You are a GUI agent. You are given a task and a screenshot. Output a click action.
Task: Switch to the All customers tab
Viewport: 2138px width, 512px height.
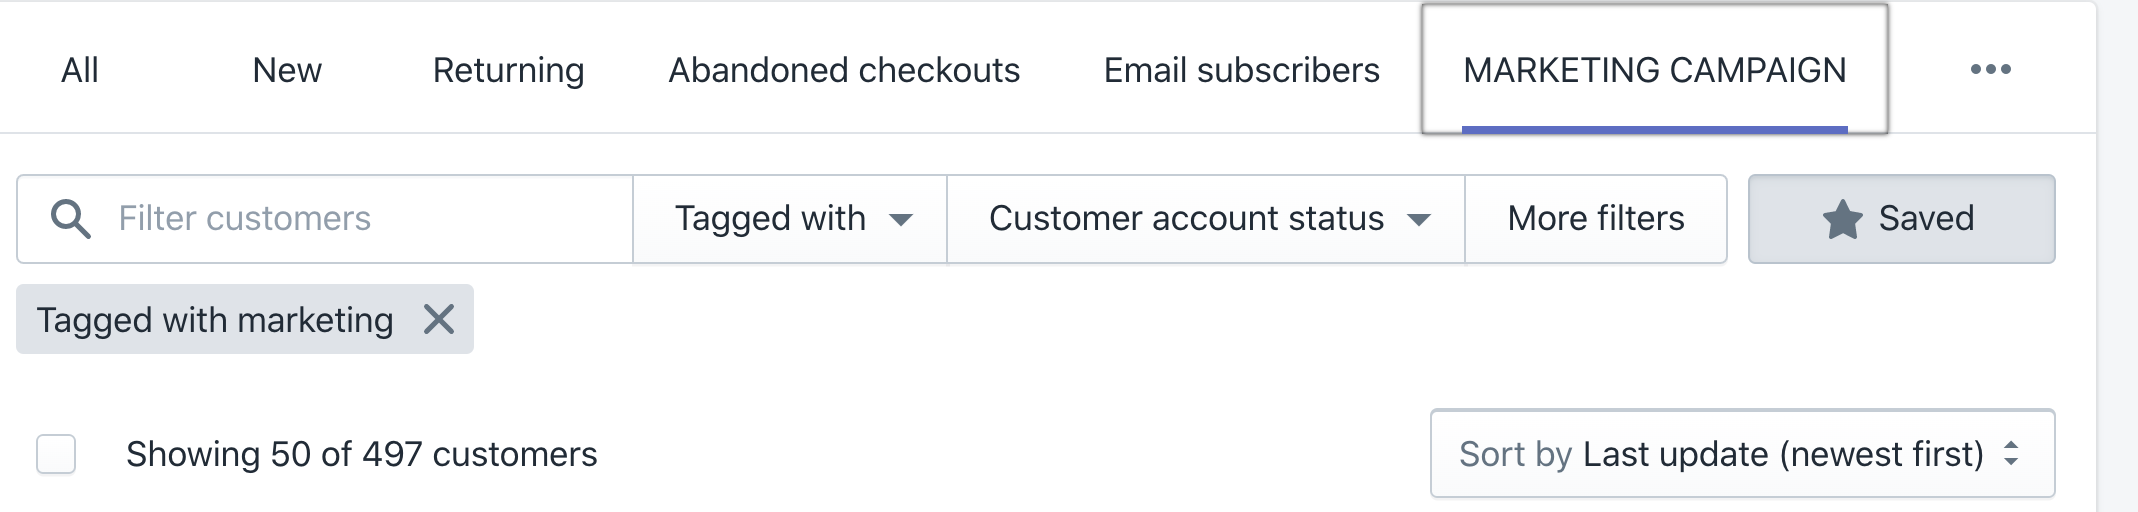pos(80,70)
